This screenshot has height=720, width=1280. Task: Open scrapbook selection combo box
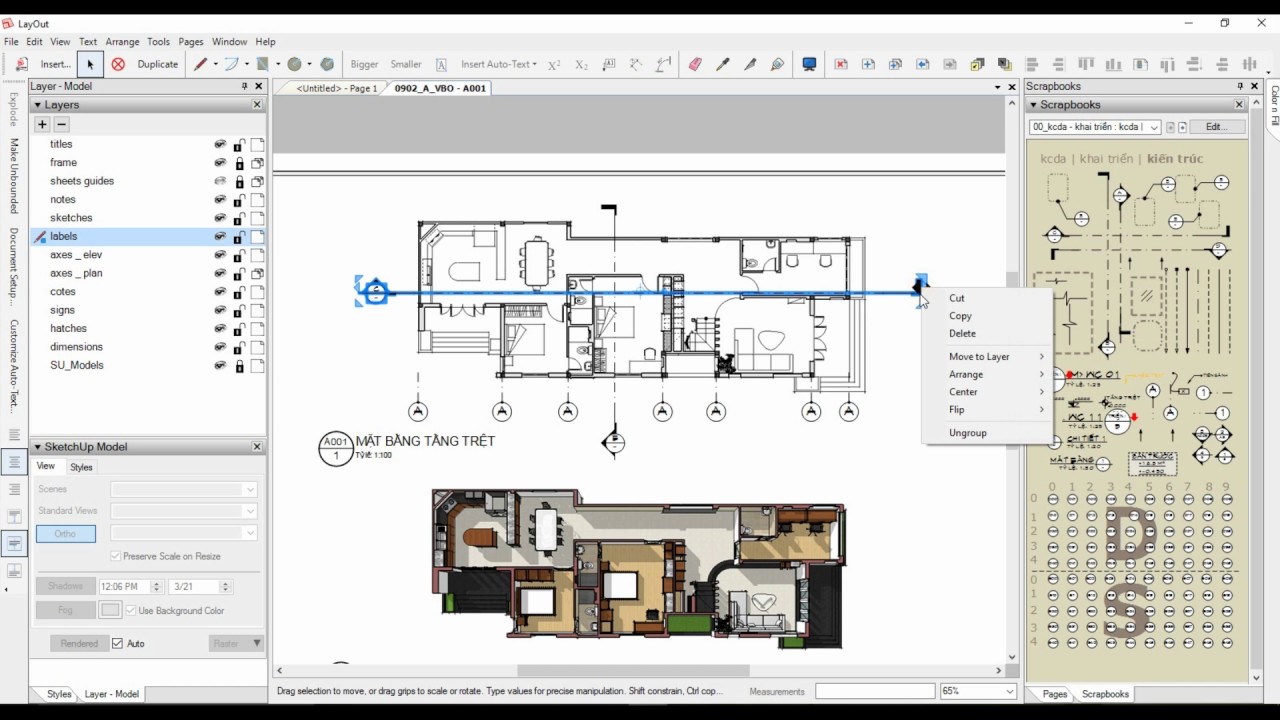pos(1094,127)
